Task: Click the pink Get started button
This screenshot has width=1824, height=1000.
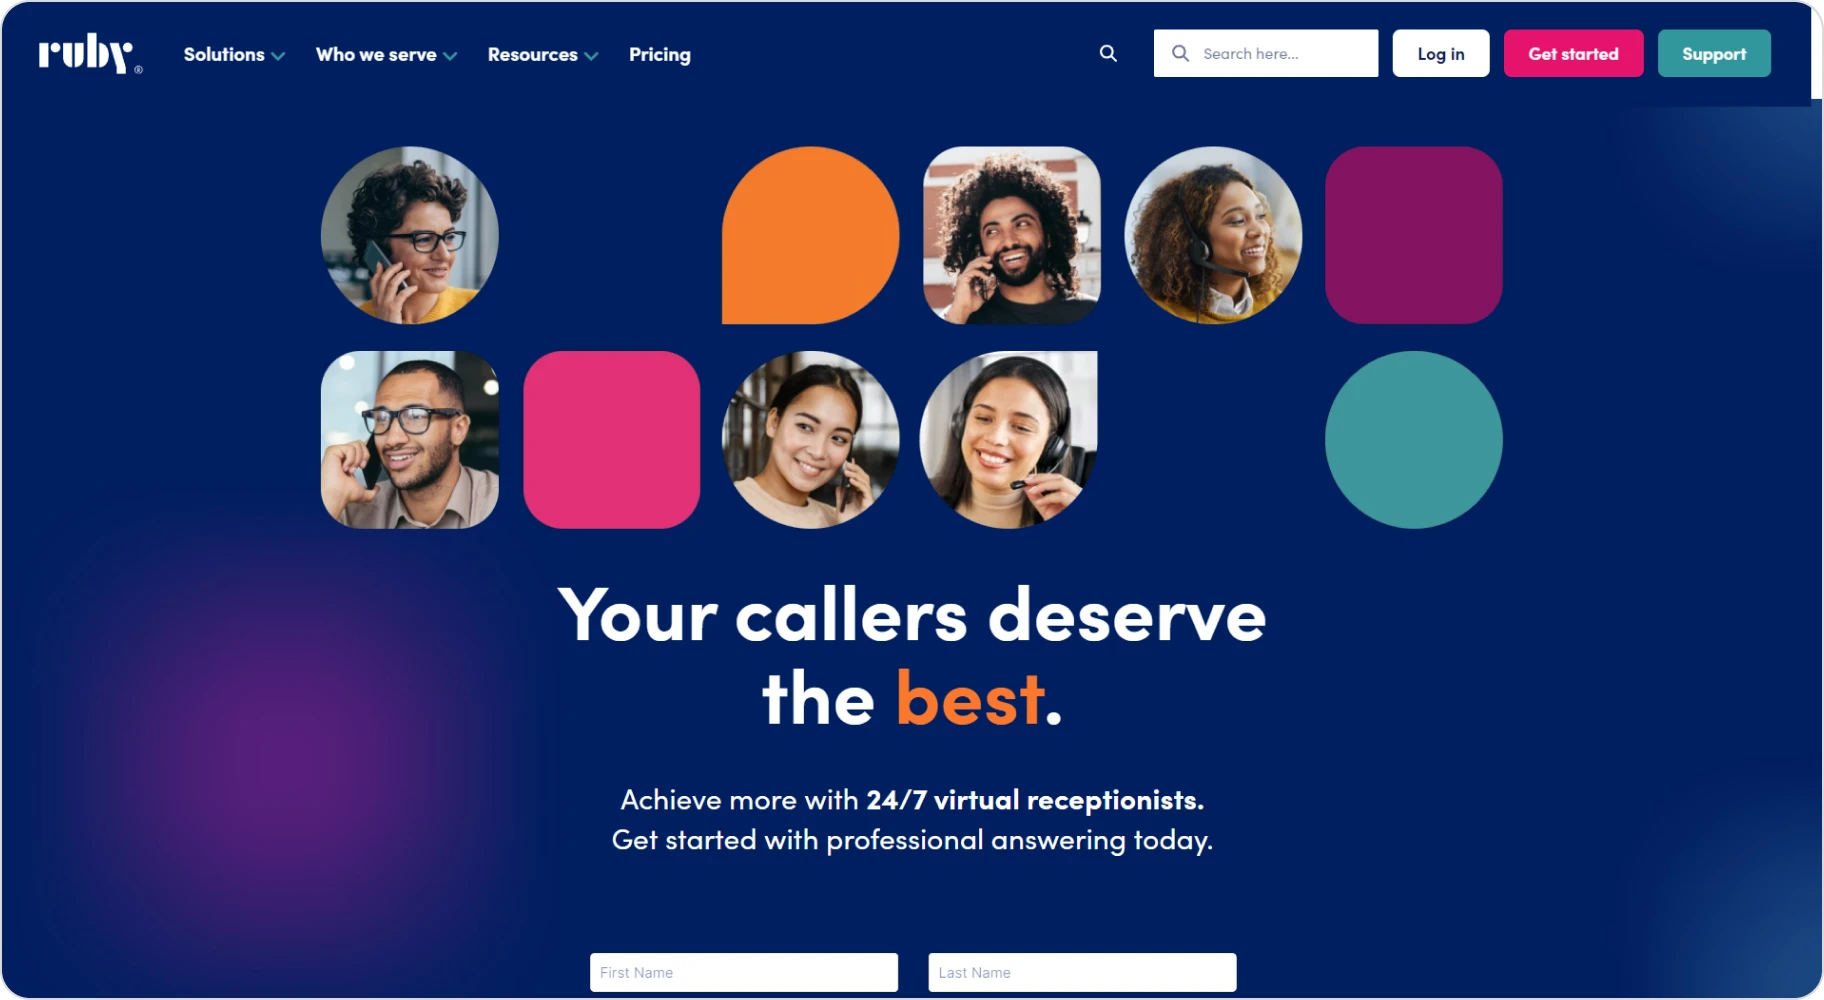Action: point(1573,53)
